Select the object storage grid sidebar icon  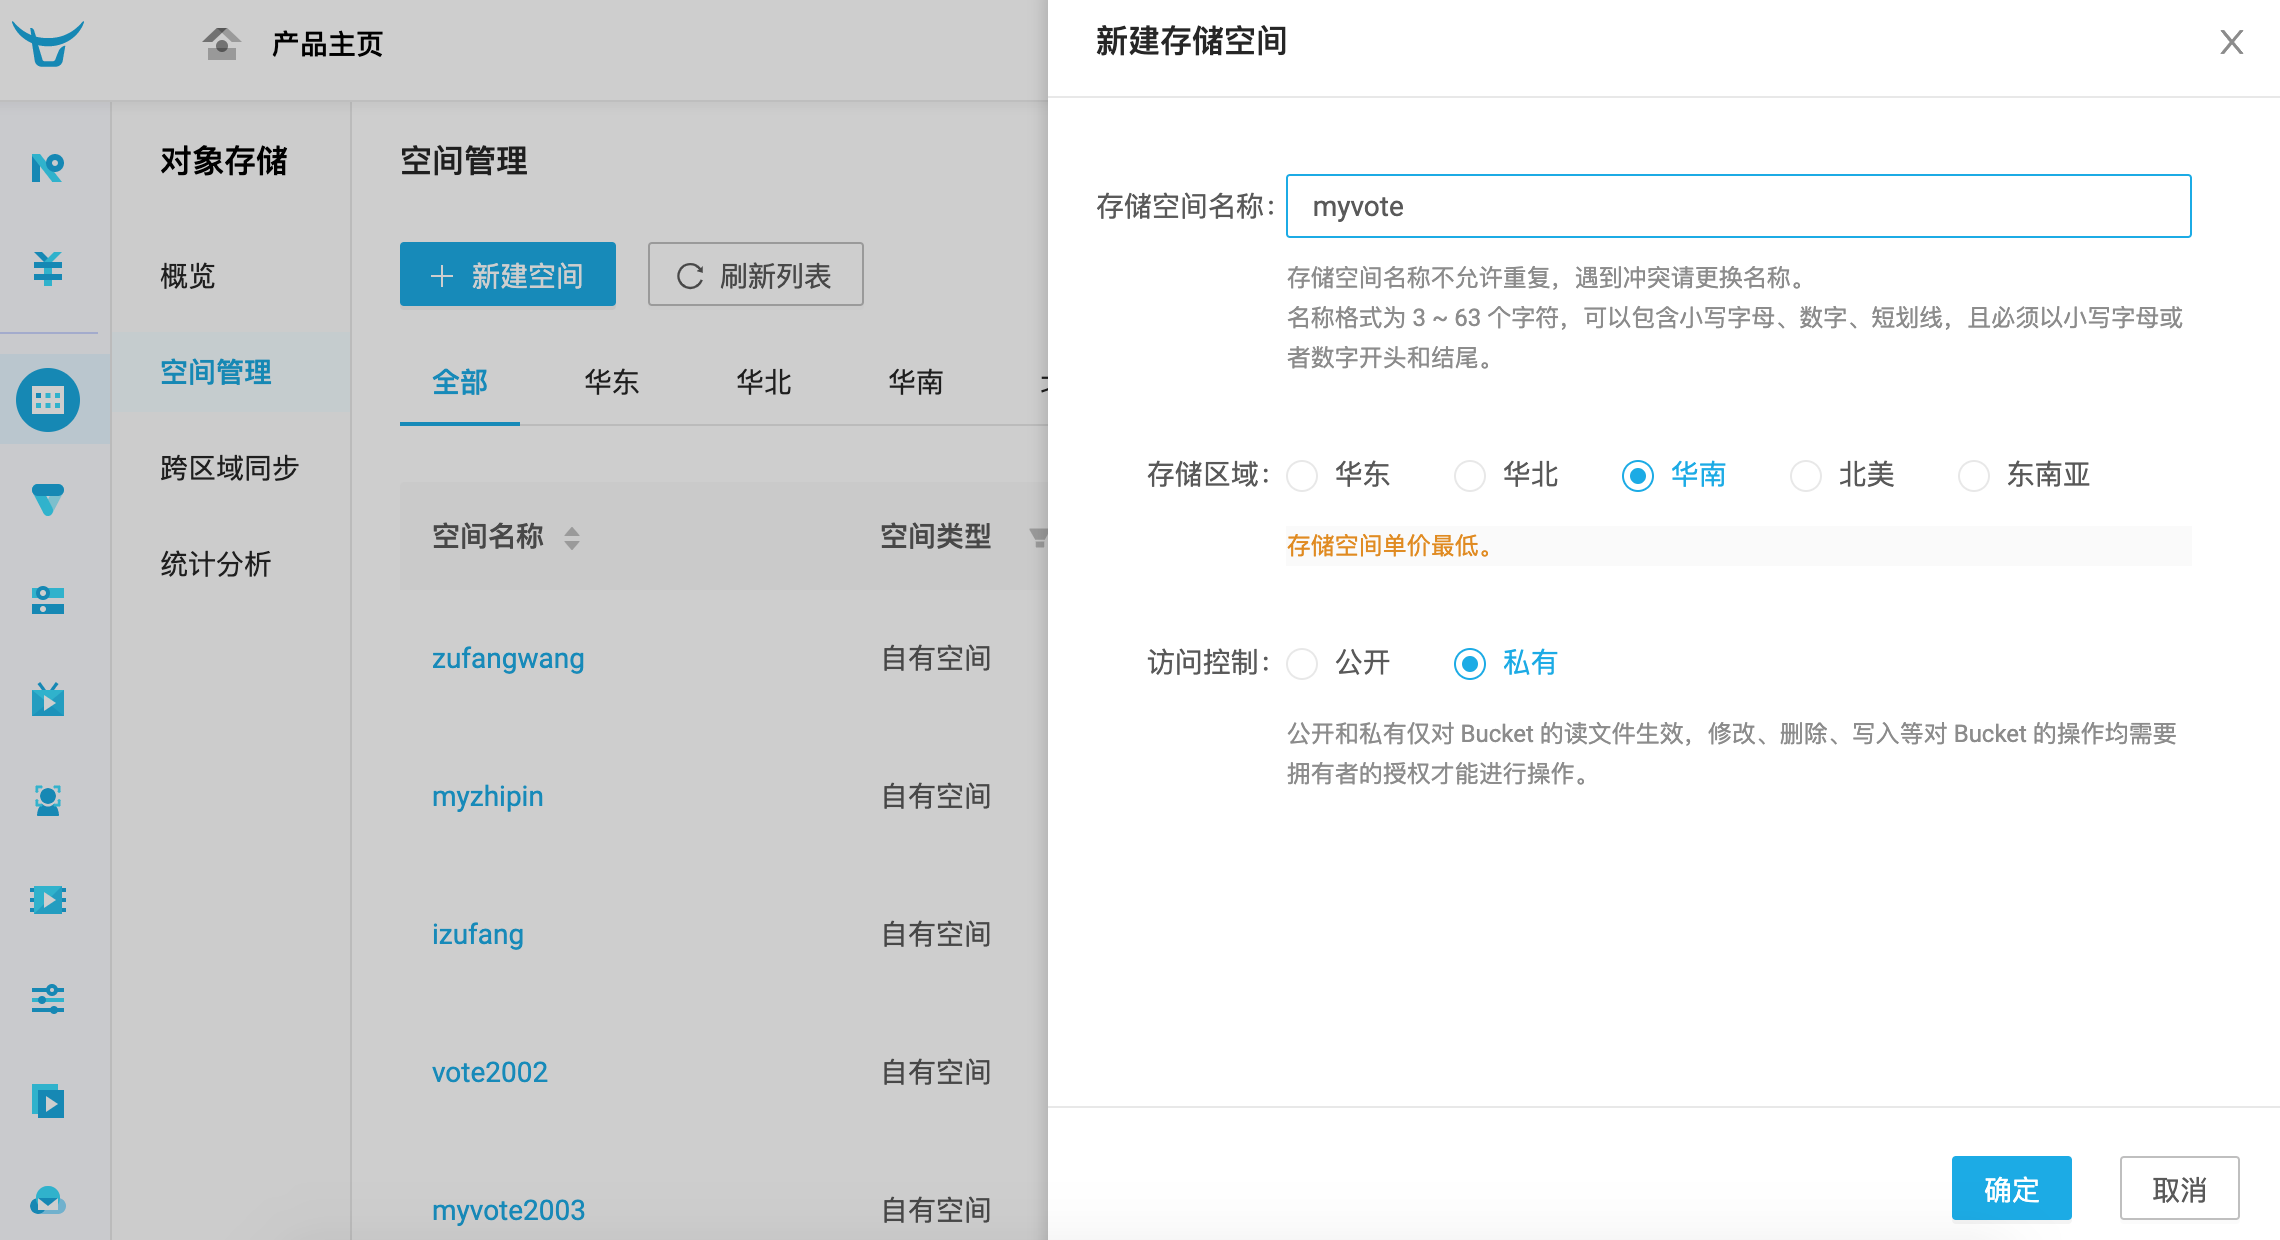click(x=47, y=401)
